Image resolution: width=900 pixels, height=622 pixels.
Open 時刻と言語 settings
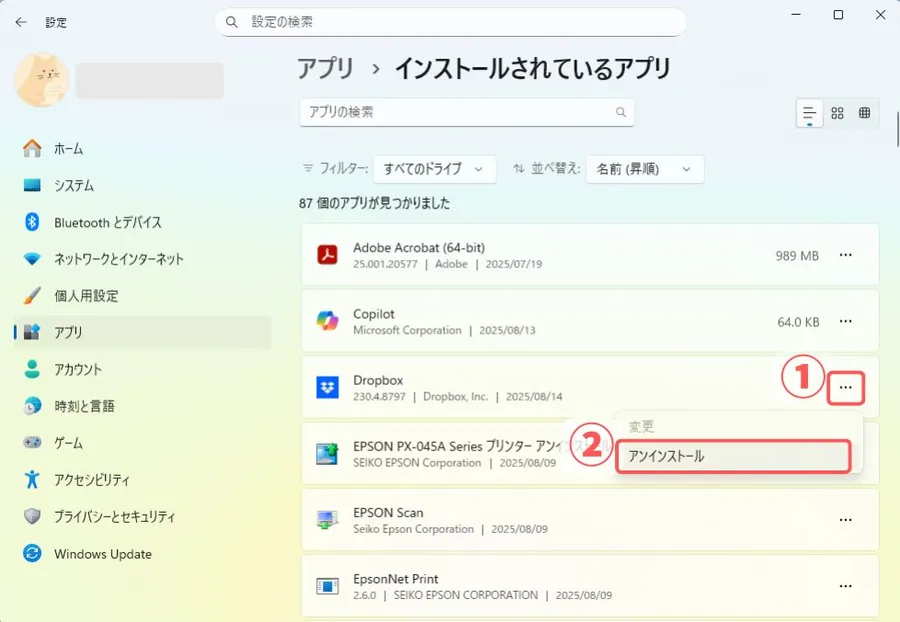(x=142, y=406)
